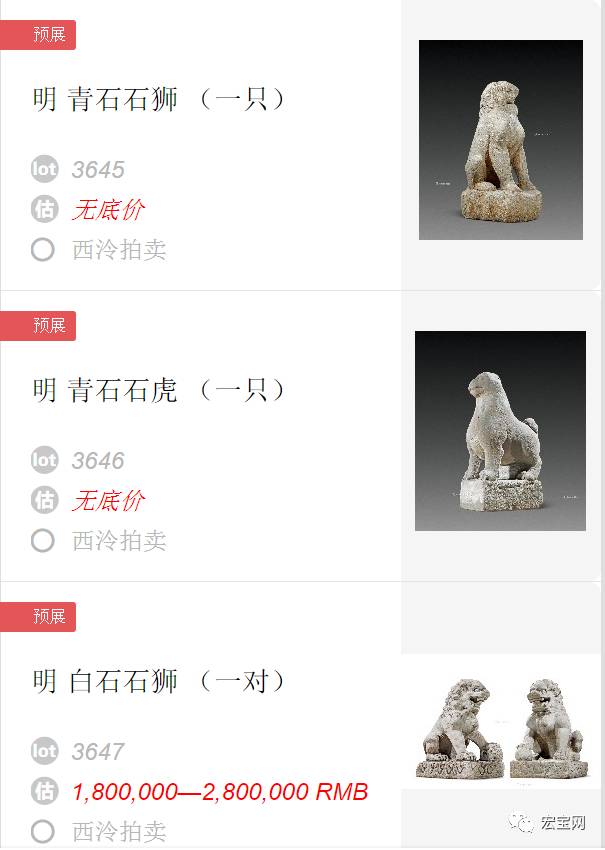Click the 预展 tag above 明 青石石虎
This screenshot has width=605, height=850.
click(38, 326)
